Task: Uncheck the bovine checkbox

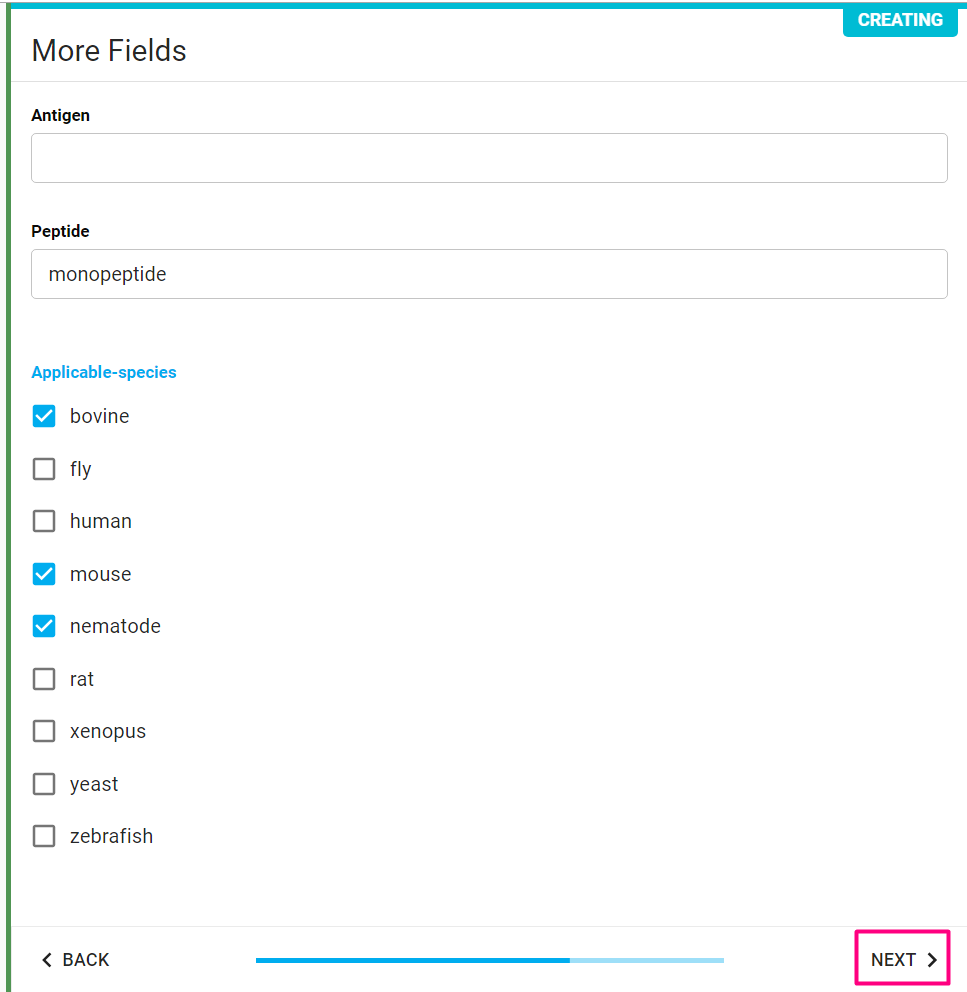Action: pyautogui.click(x=44, y=416)
